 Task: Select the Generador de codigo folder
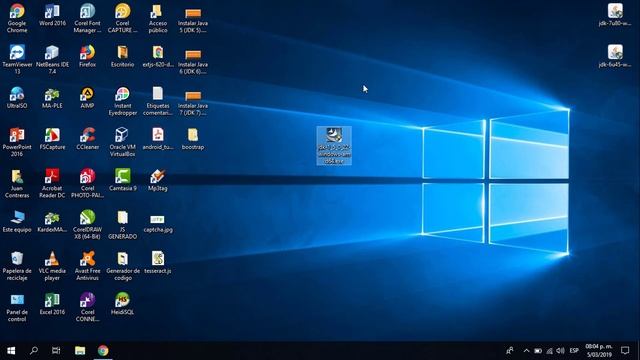[122, 265]
